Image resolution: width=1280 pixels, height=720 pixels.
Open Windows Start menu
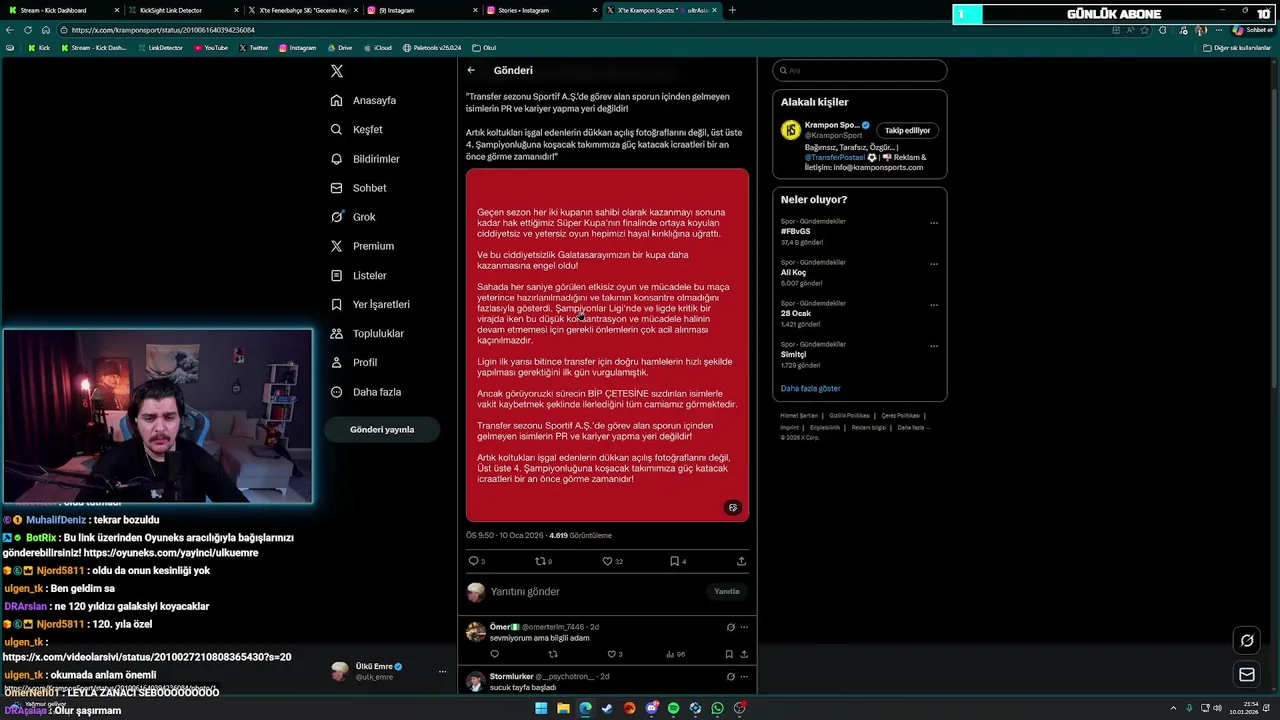point(541,708)
